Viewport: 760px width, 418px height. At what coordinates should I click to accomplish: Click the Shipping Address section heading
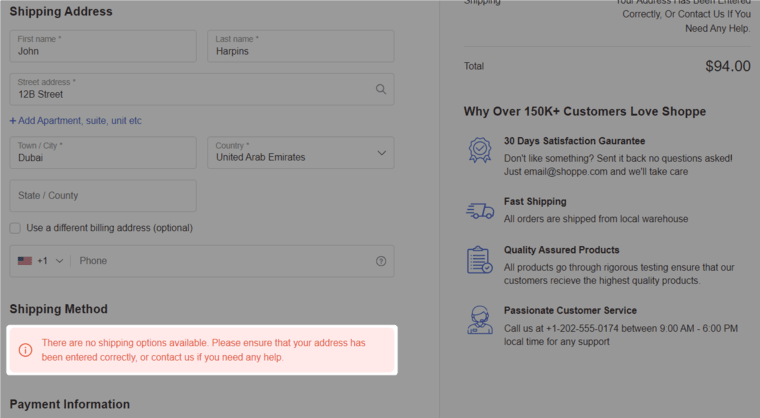click(x=61, y=12)
